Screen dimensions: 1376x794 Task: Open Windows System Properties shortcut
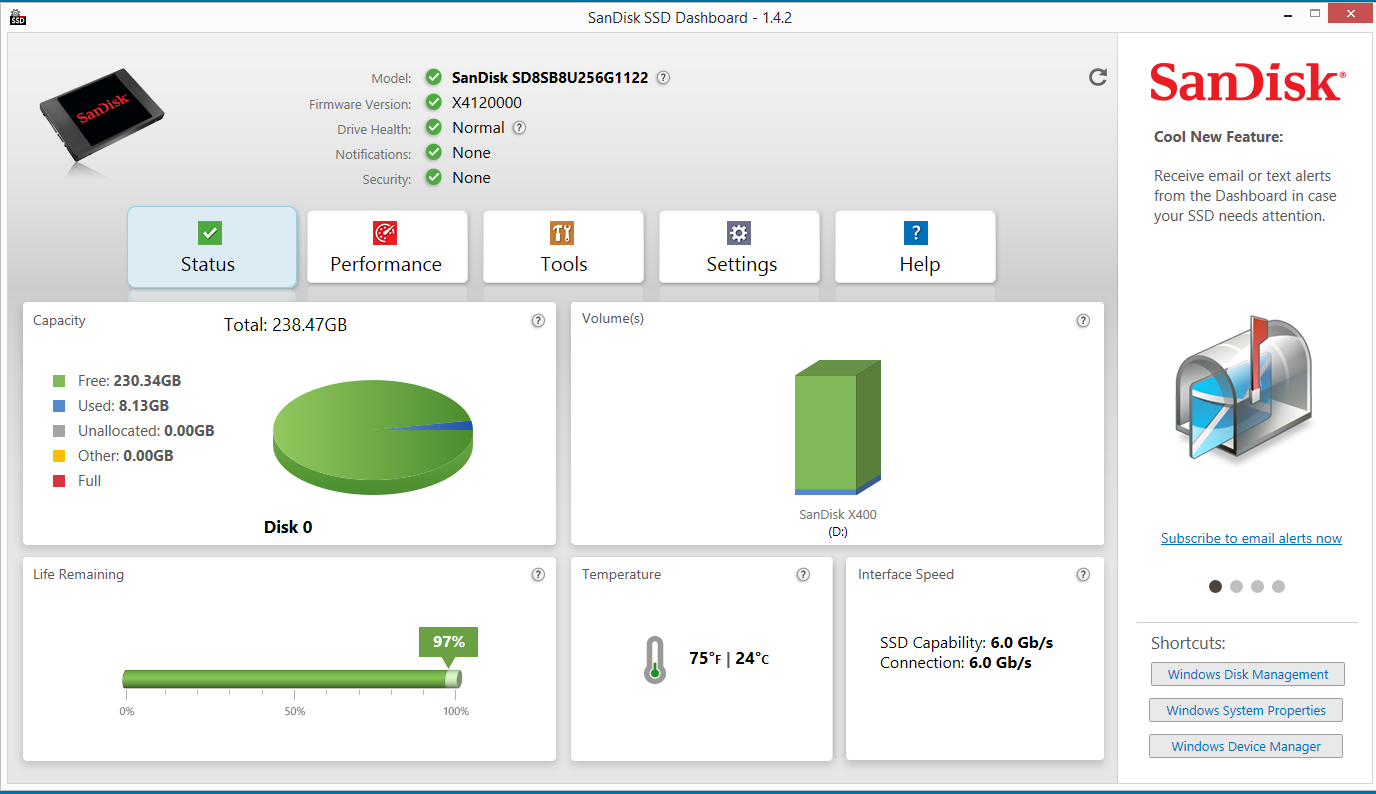click(x=1246, y=710)
